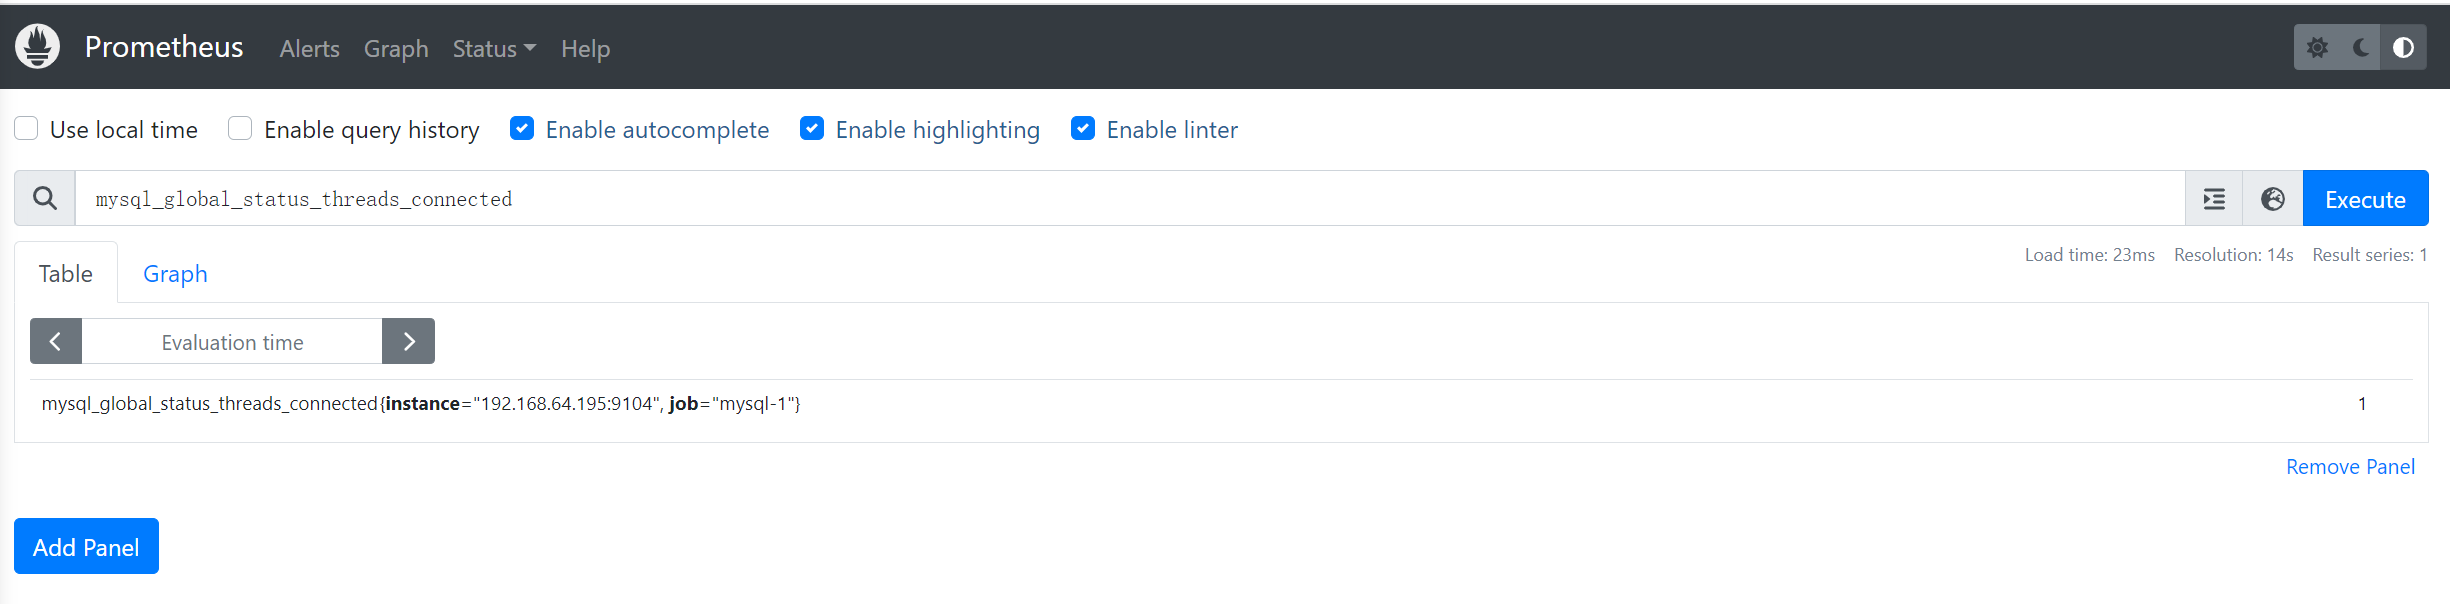Click the Prometheus flame logo icon
2450x604 pixels.
pyautogui.click(x=38, y=47)
